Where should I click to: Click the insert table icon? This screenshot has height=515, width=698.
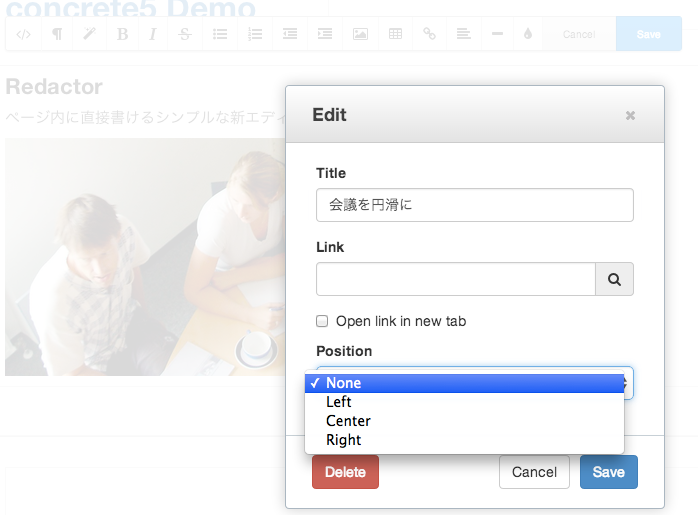coord(395,34)
